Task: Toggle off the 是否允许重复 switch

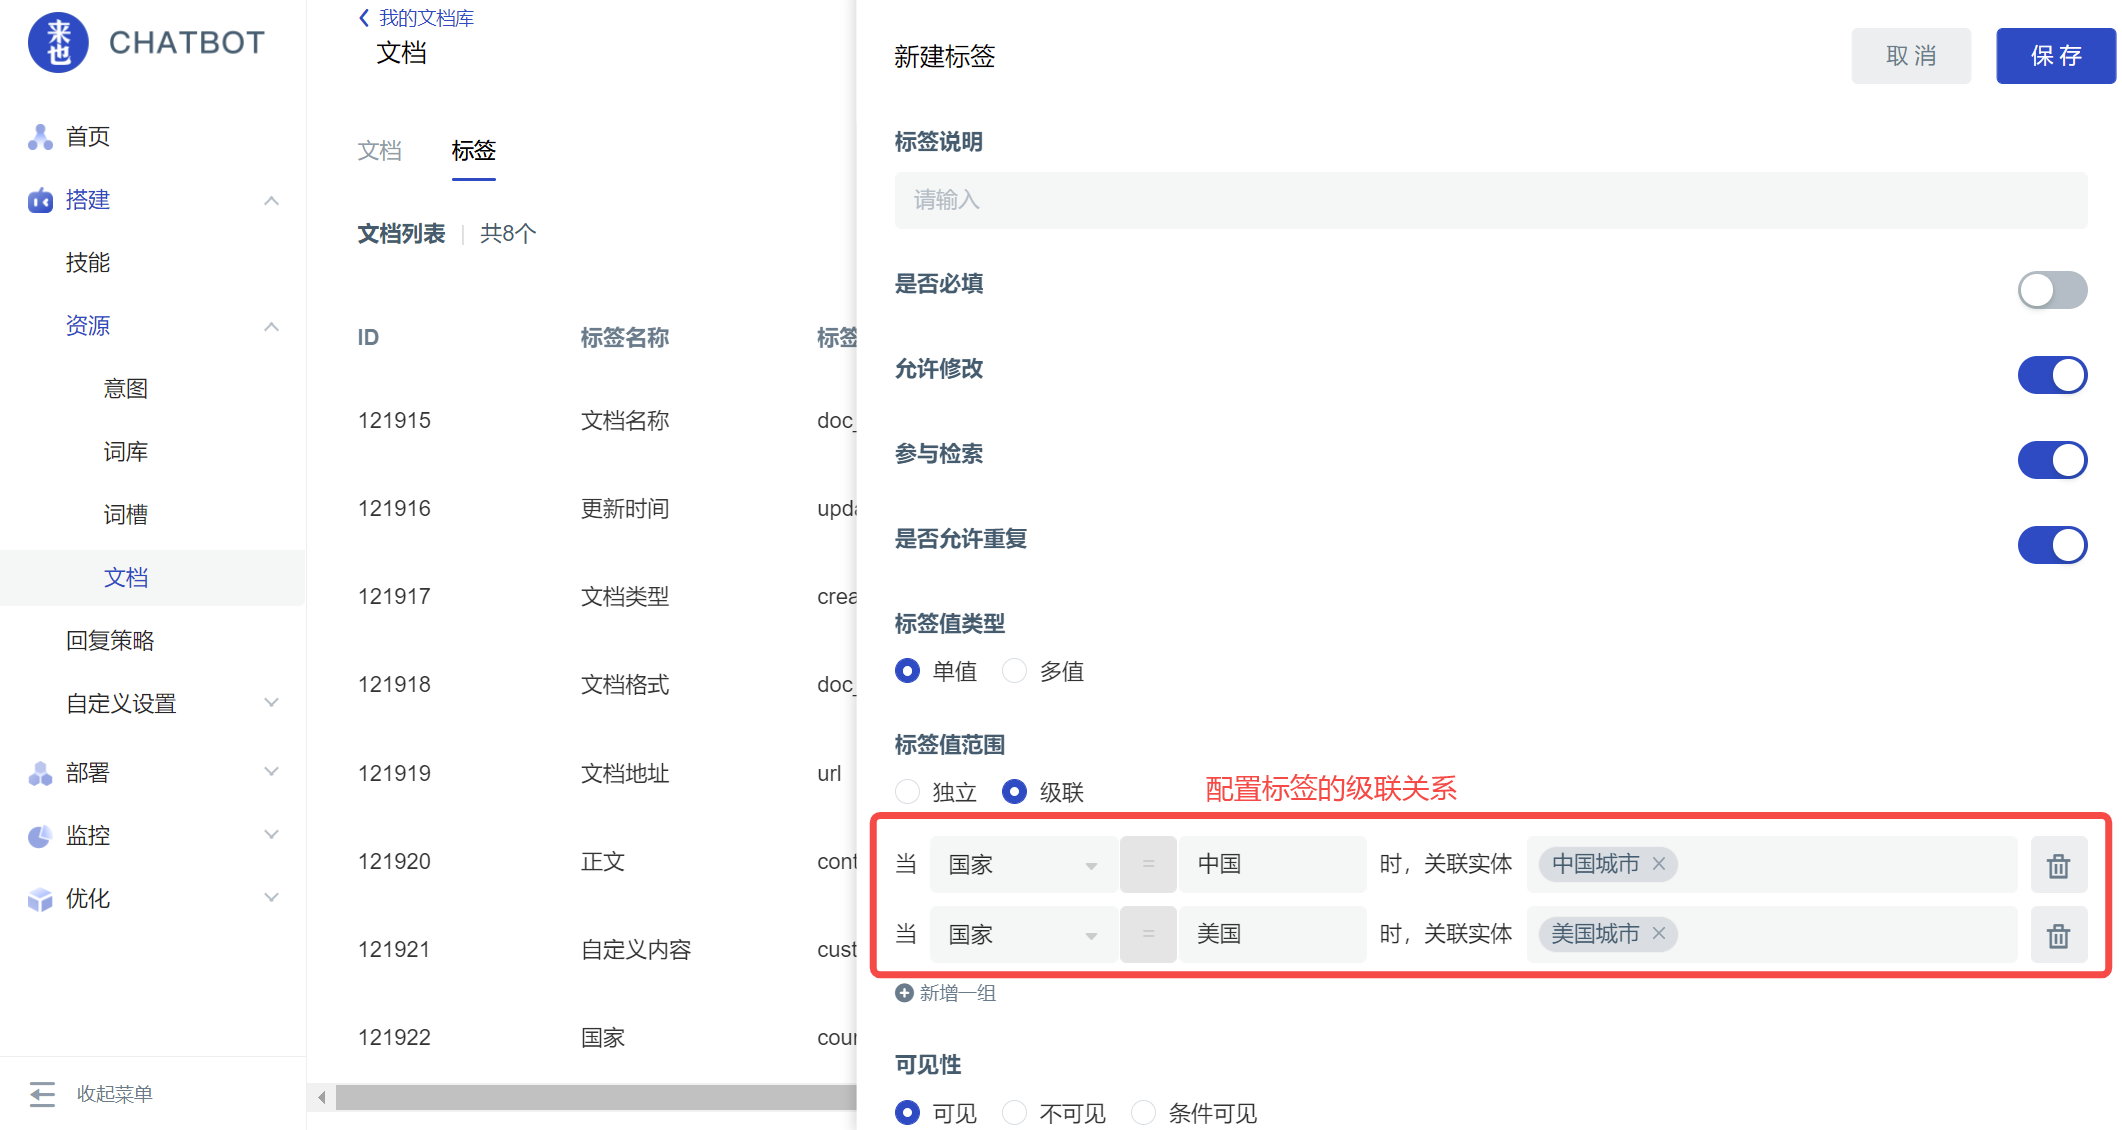Action: (2052, 545)
